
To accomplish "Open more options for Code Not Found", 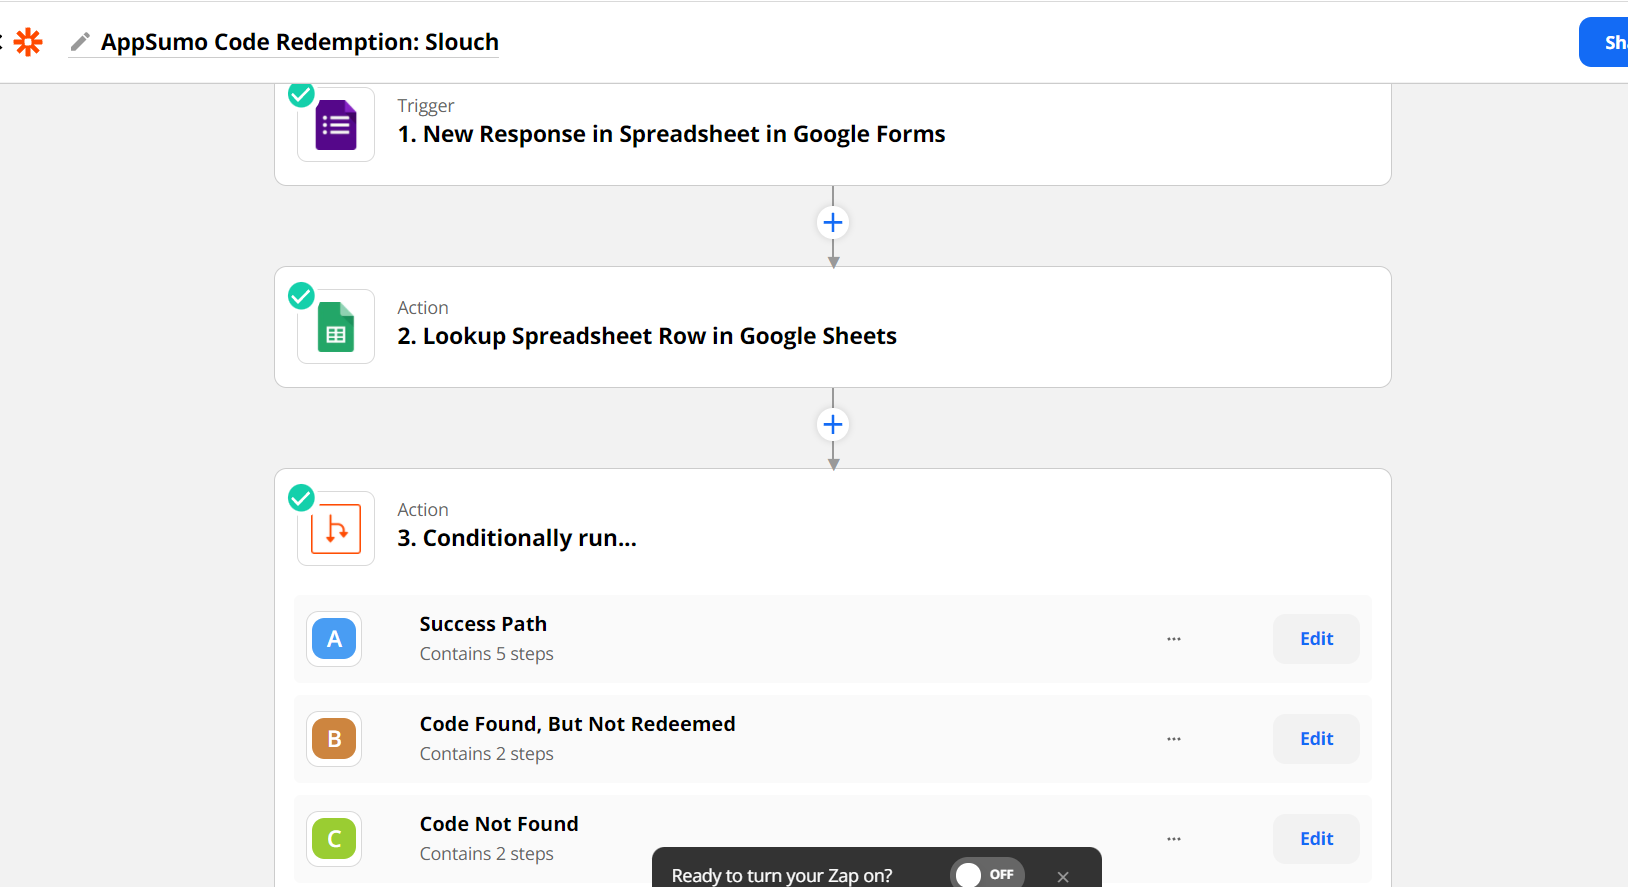I will pyautogui.click(x=1174, y=839).
